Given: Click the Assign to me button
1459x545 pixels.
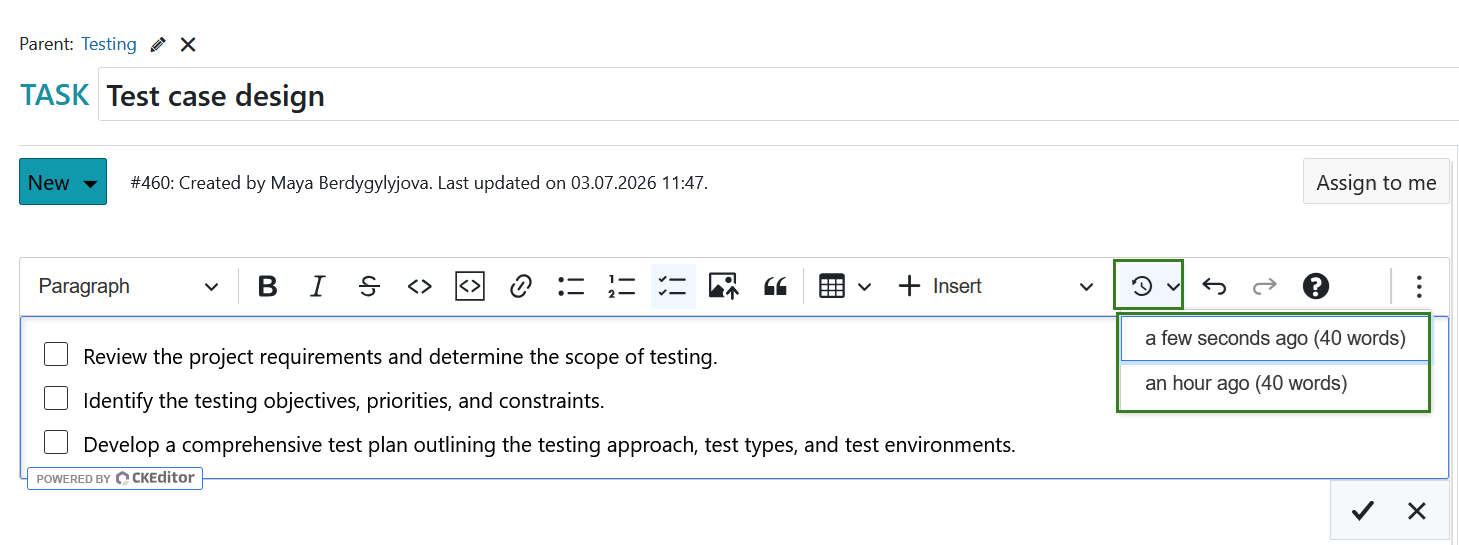Looking at the screenshot, I should pyautogui.click(x=1376, y=182).
